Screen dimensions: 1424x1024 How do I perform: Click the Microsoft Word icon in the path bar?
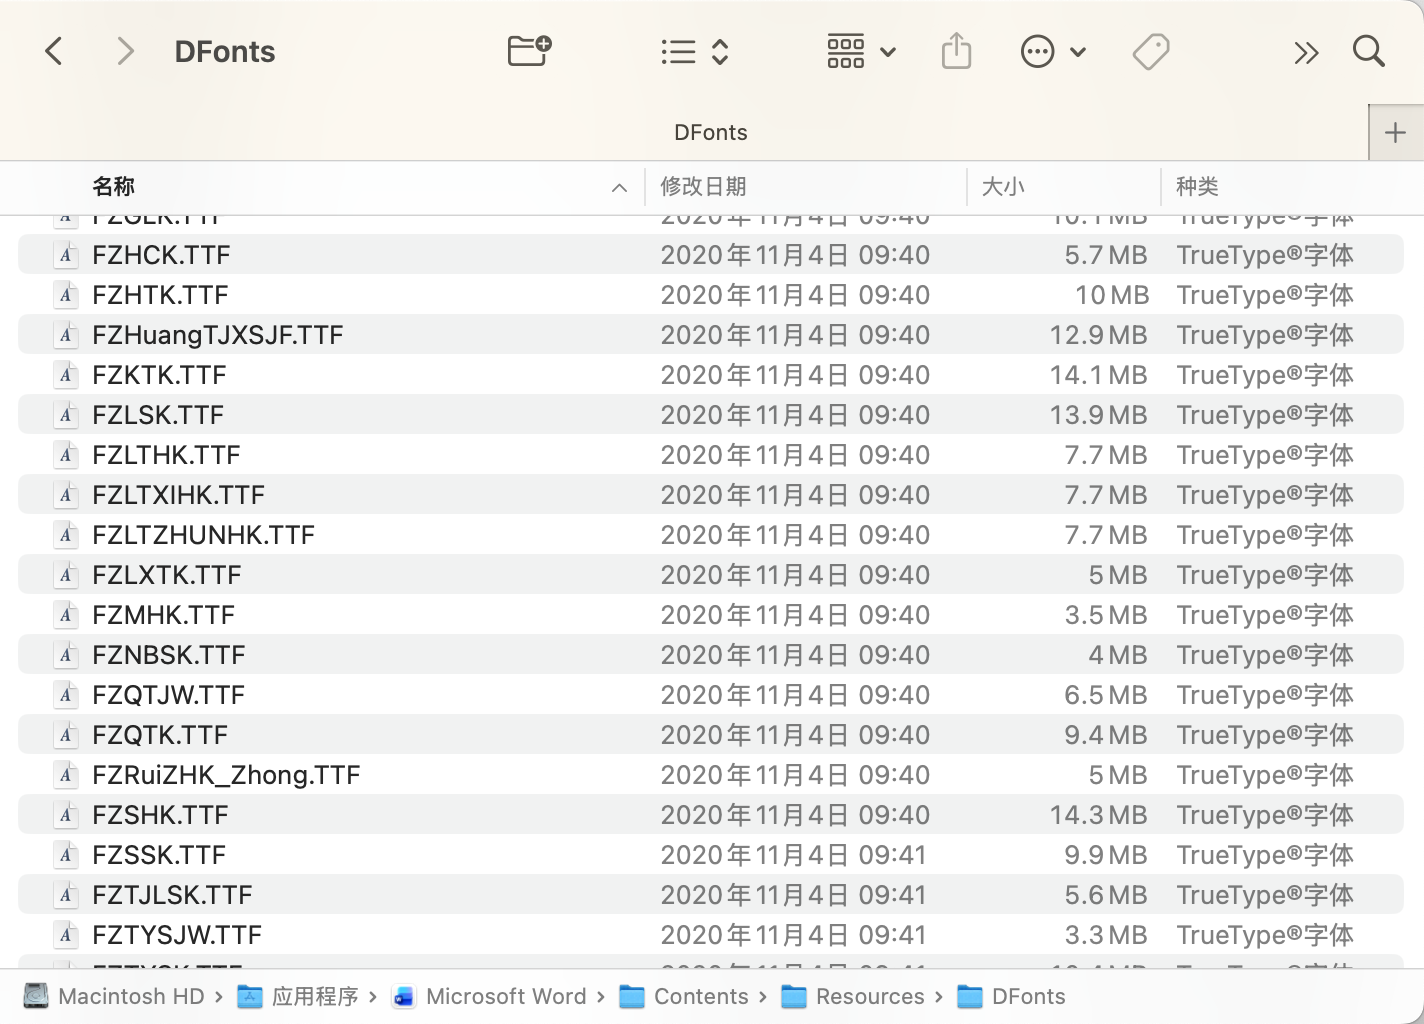tap(403, 996)
